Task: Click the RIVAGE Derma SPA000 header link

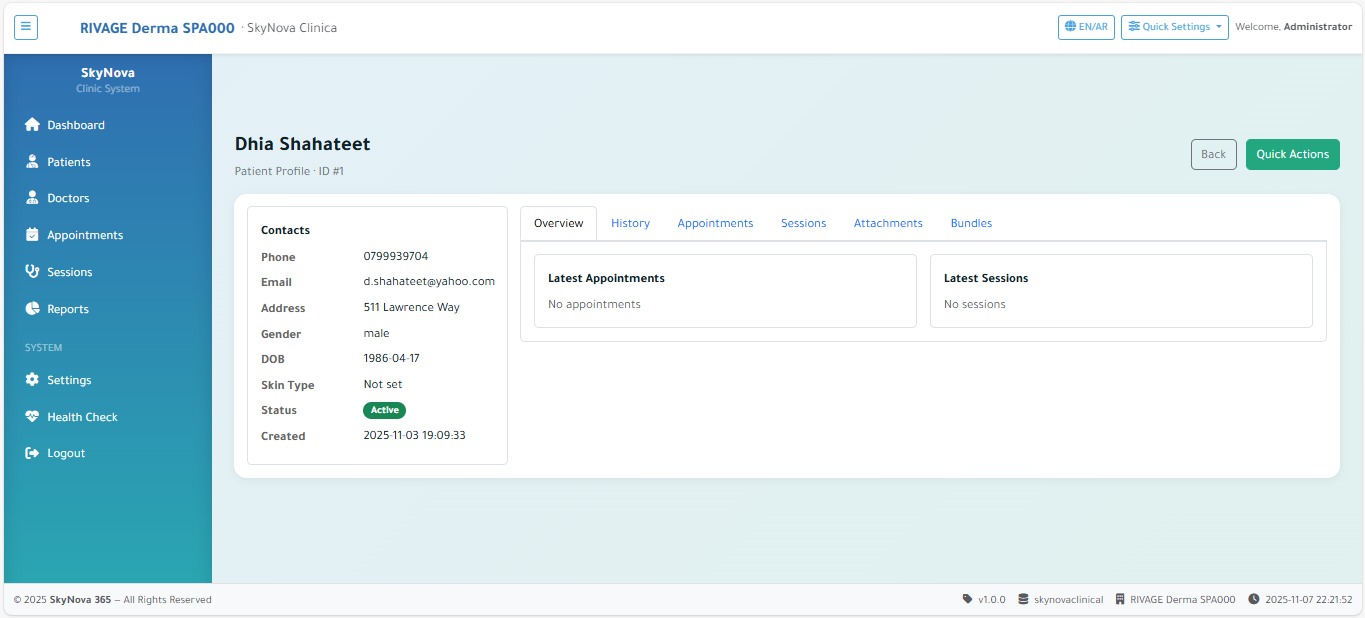Action: [157, 28]
